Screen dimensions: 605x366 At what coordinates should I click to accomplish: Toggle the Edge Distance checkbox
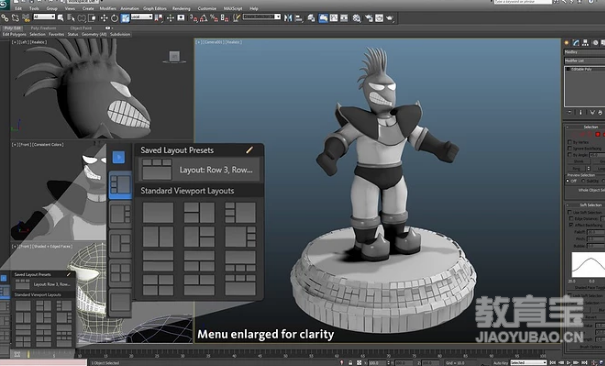(571, 219)
